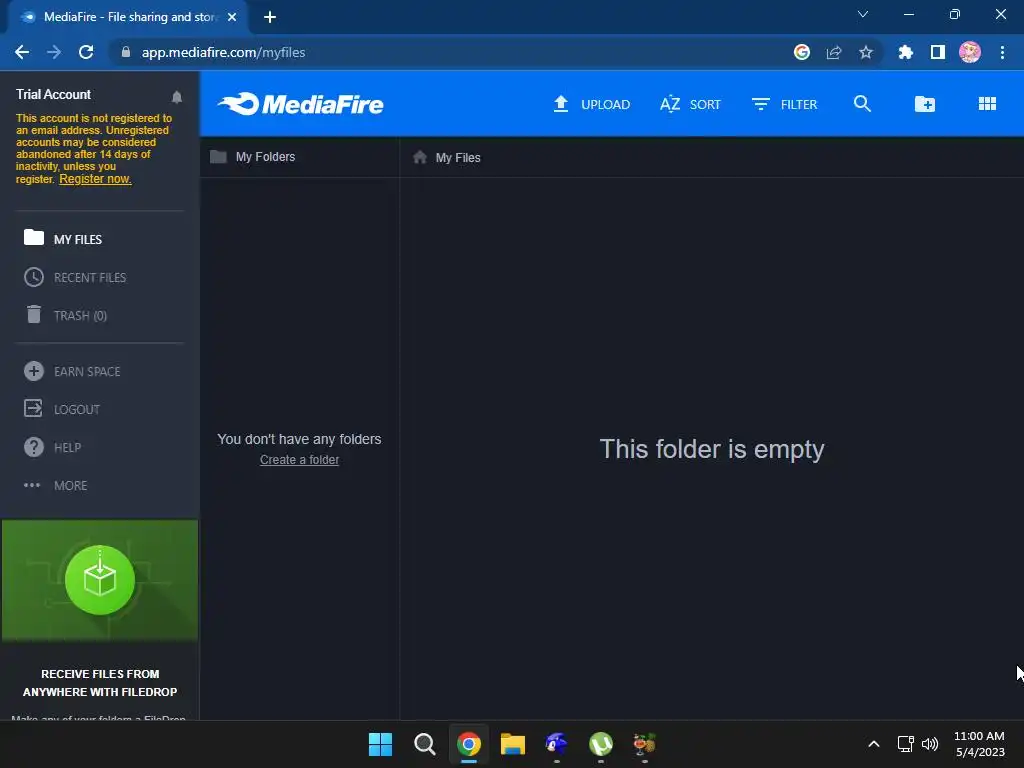Viewport: 1024px width, 768px height.
Task: Open HELP in sidebar
Action: 52,447
